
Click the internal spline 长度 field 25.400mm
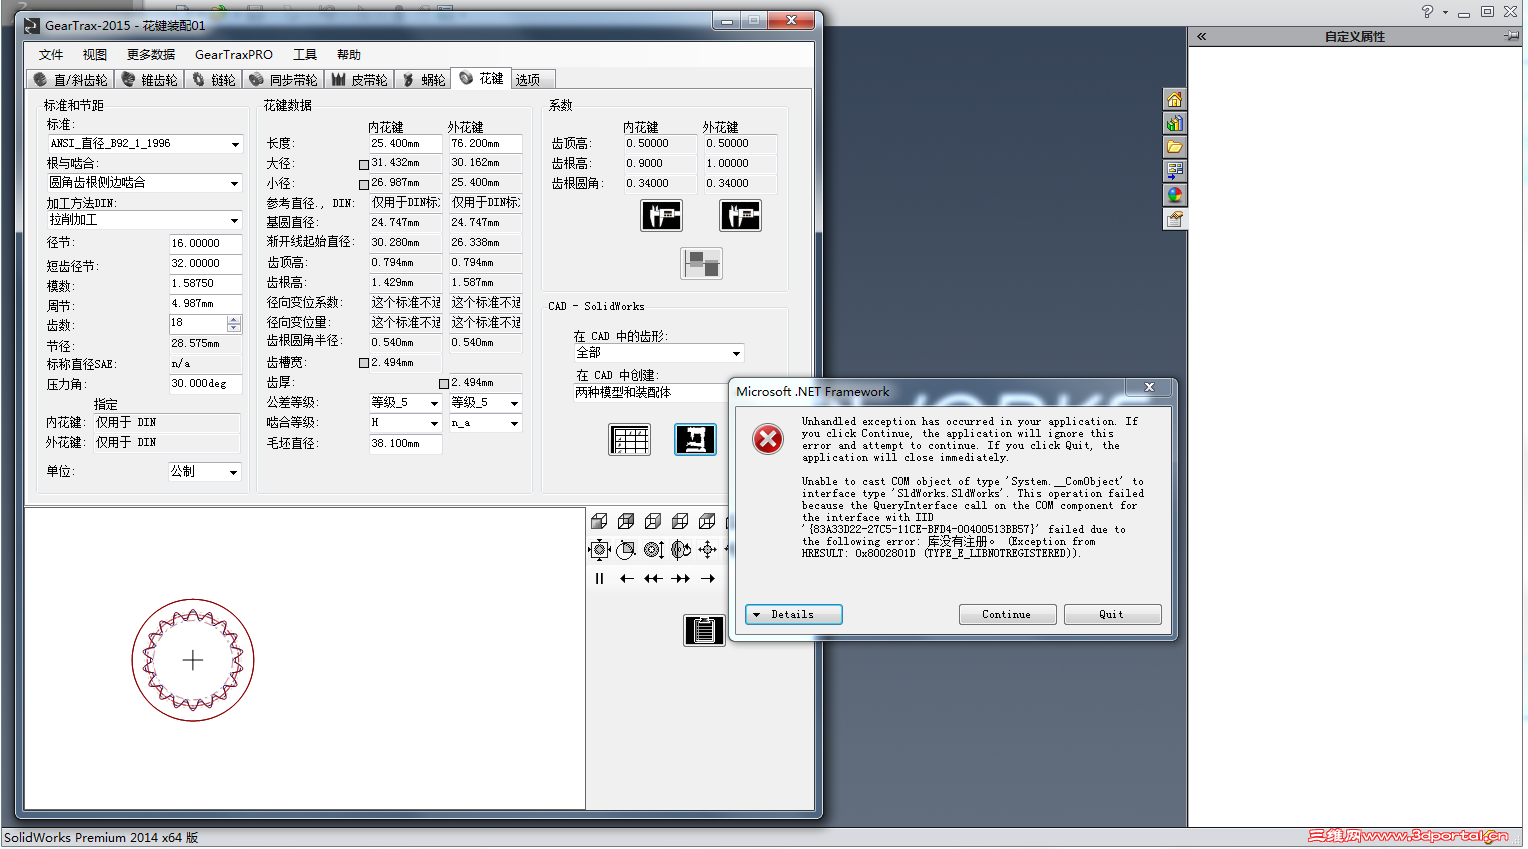point(405,144)
